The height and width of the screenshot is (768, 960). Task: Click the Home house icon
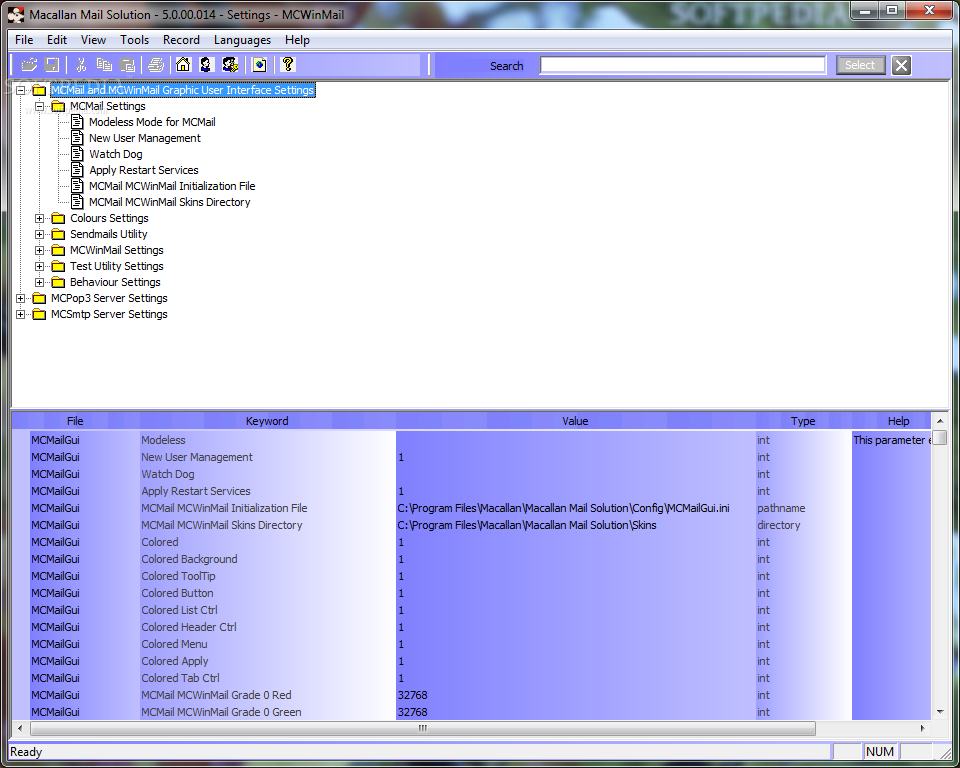[183, 65]
